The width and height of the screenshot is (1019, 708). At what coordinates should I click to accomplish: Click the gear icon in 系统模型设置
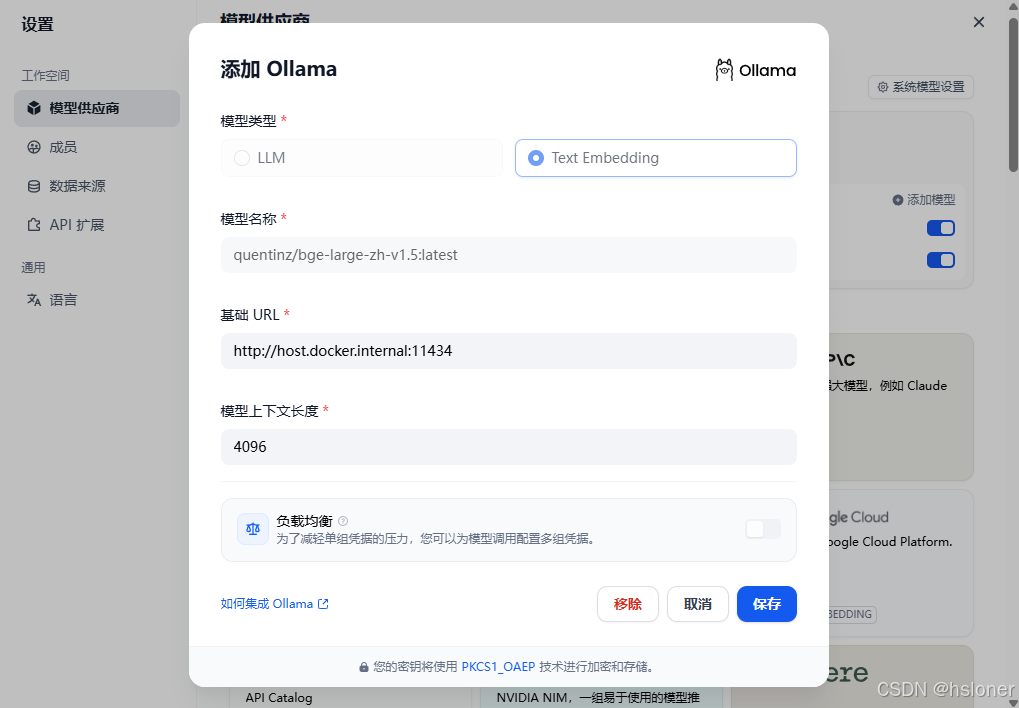tap(883, 87)
